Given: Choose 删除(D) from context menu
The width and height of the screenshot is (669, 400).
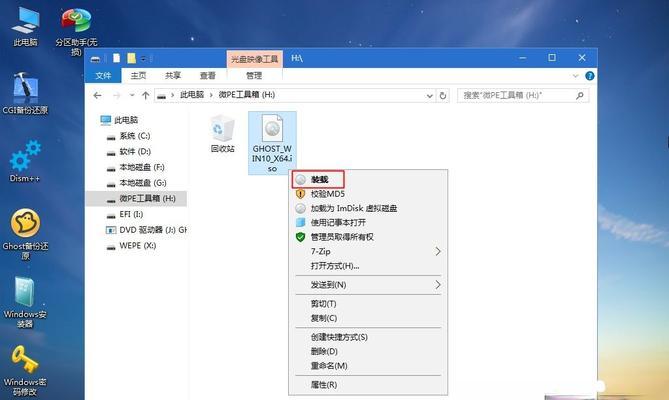Looking at the screenshot, I should pyautogui.click(x=368, y=351).
